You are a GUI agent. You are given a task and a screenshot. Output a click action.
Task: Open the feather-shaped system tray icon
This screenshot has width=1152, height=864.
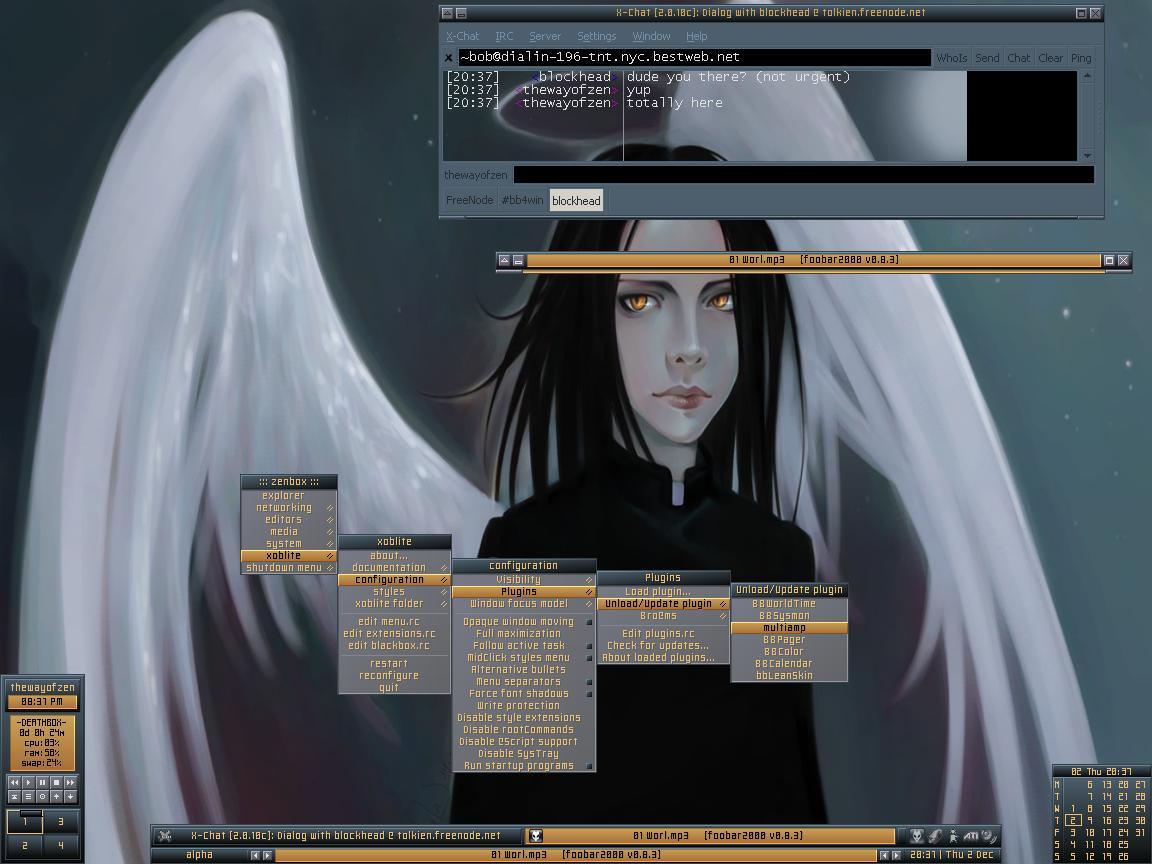tap(935, 835)
